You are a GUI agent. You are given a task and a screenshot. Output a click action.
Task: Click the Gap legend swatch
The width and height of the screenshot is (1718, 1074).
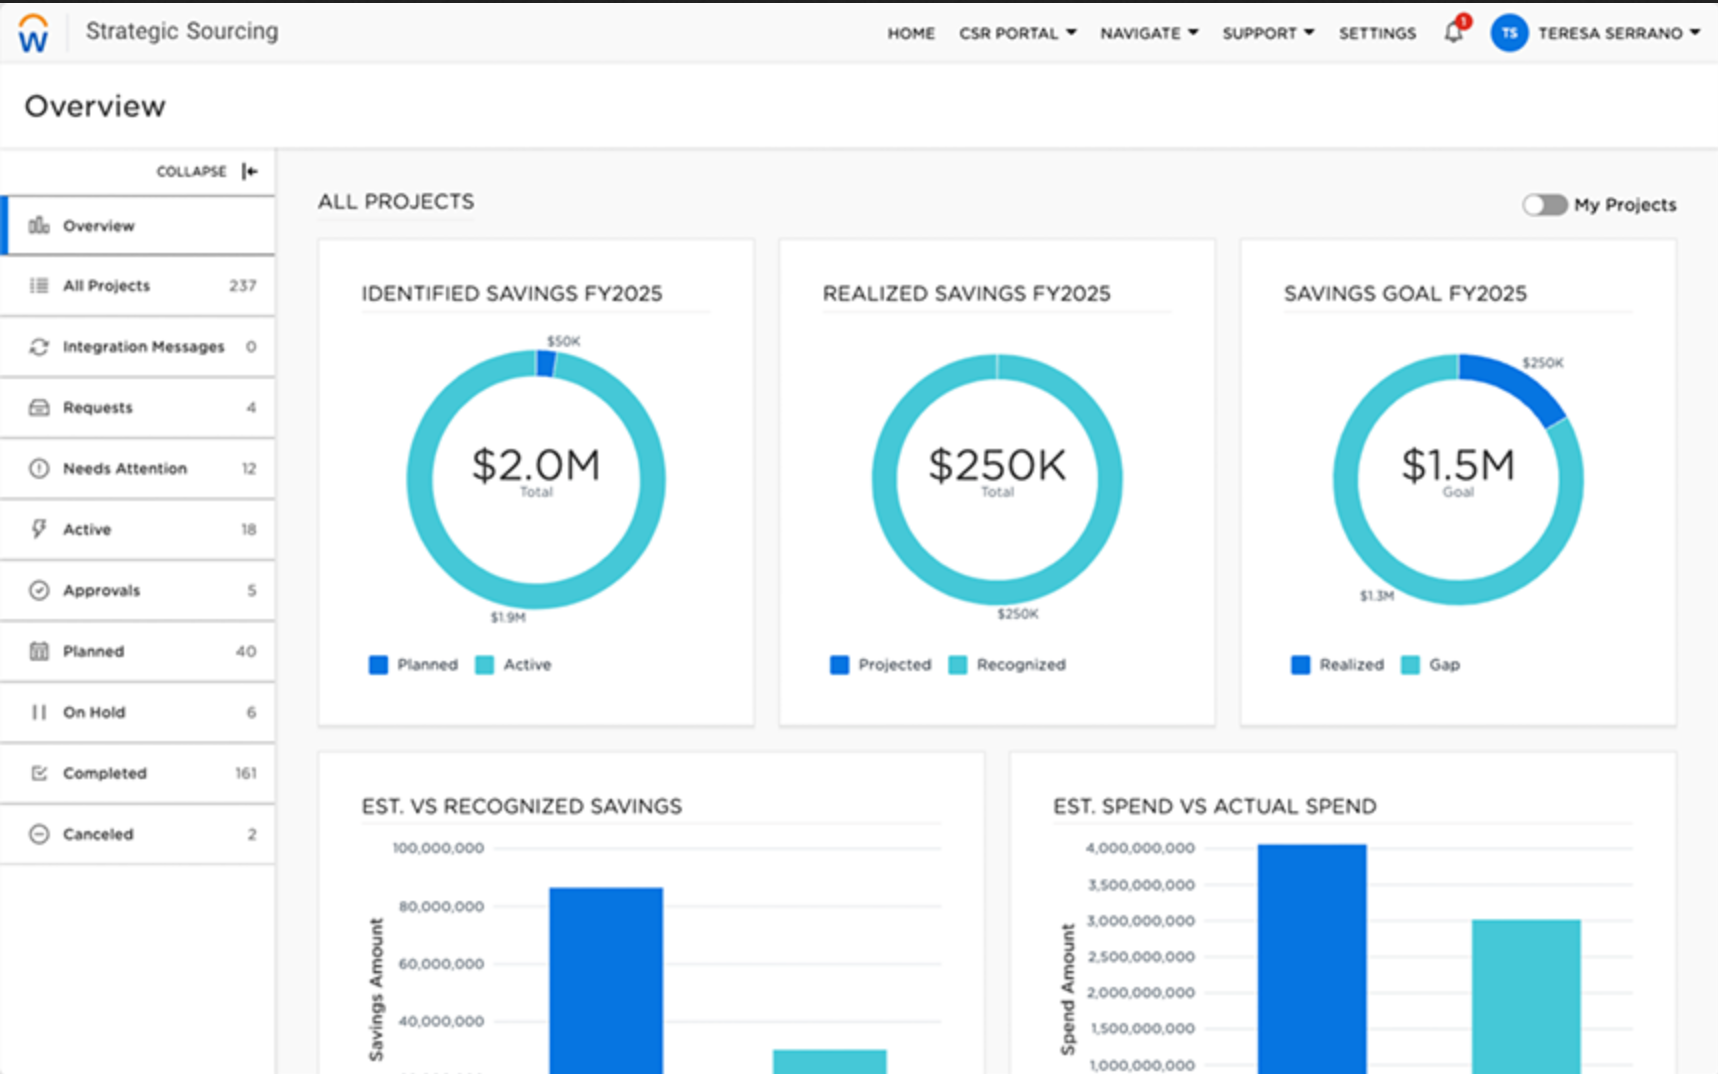tap(1410, 665)
